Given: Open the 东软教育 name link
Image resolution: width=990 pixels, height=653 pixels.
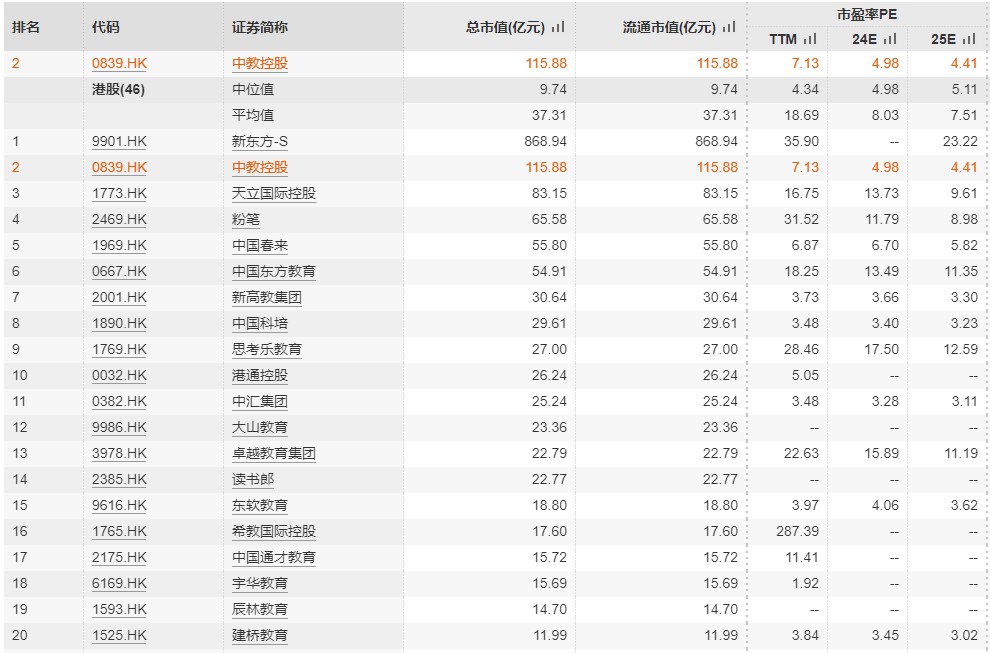Looking at the screenshot, I should click(259, 506).
